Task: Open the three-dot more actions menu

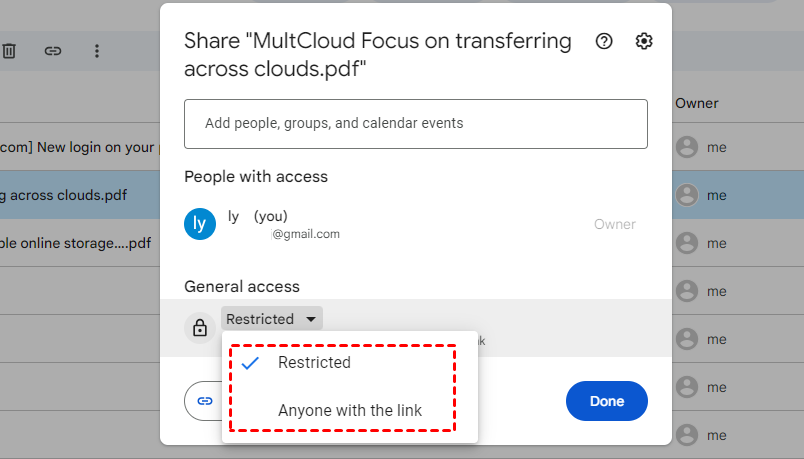Action: (x=97, y=51)
